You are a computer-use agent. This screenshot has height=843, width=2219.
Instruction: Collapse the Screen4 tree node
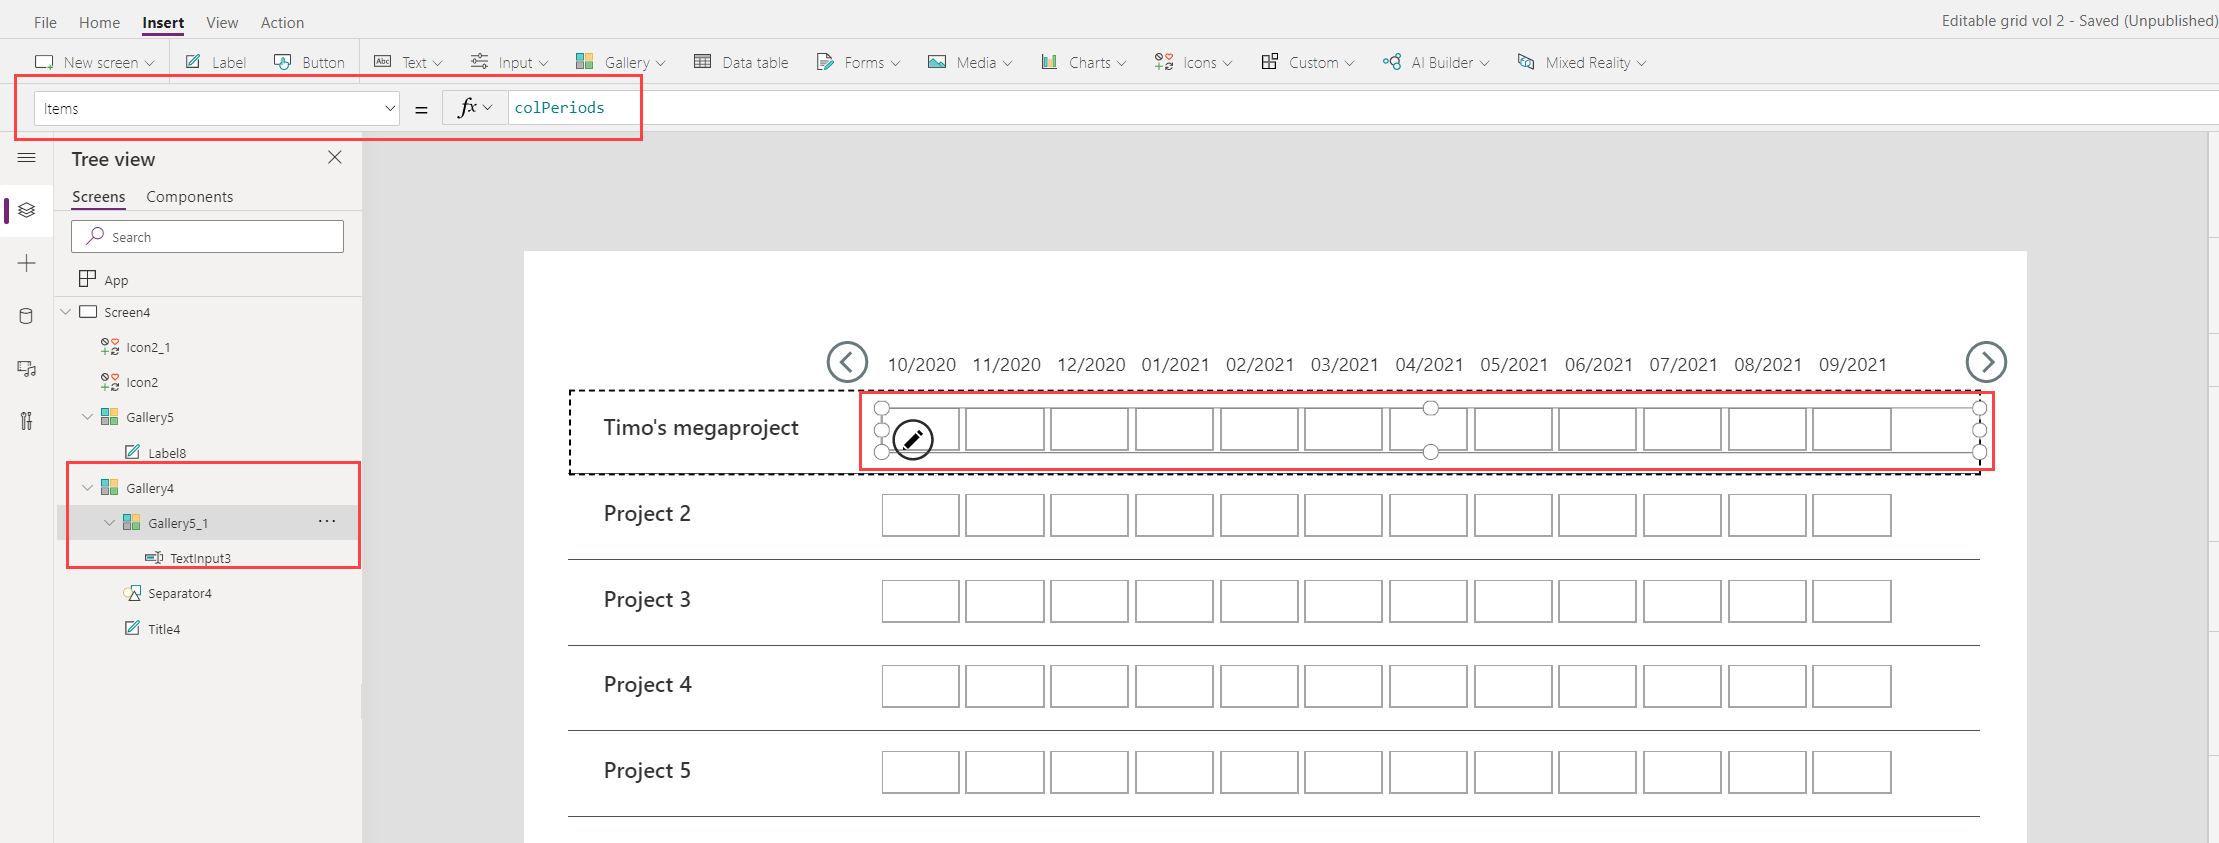(66, 312)
